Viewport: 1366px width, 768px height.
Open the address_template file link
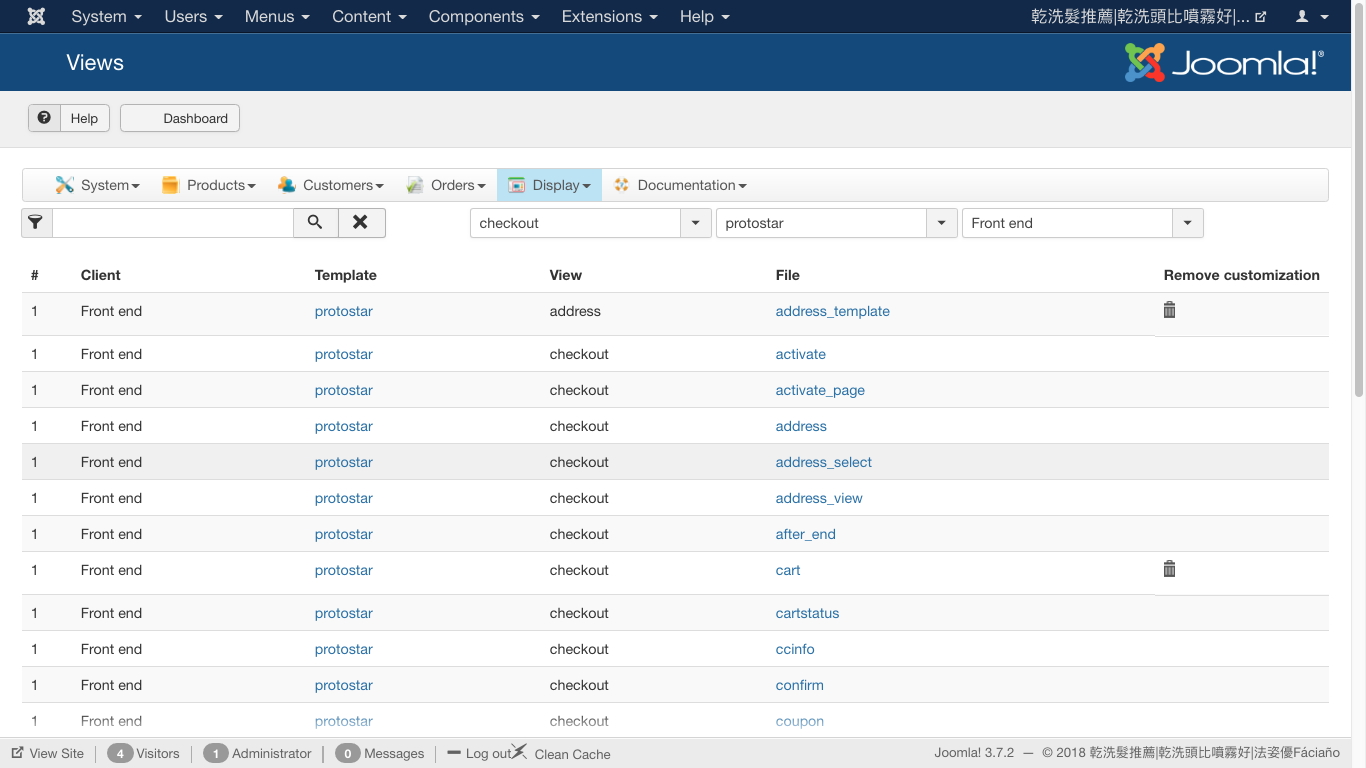pyautogui.click(x=833, y=311)
